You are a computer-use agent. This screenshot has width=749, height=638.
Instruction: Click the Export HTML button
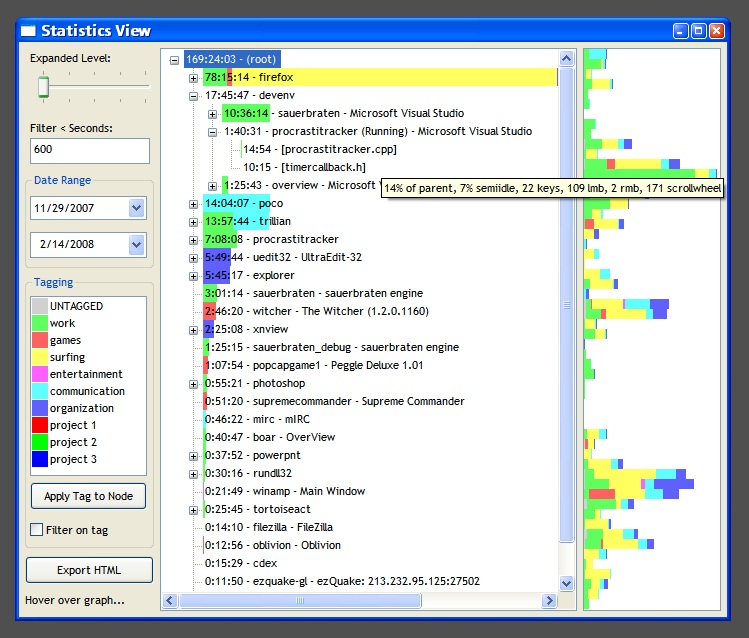[89, 570]
